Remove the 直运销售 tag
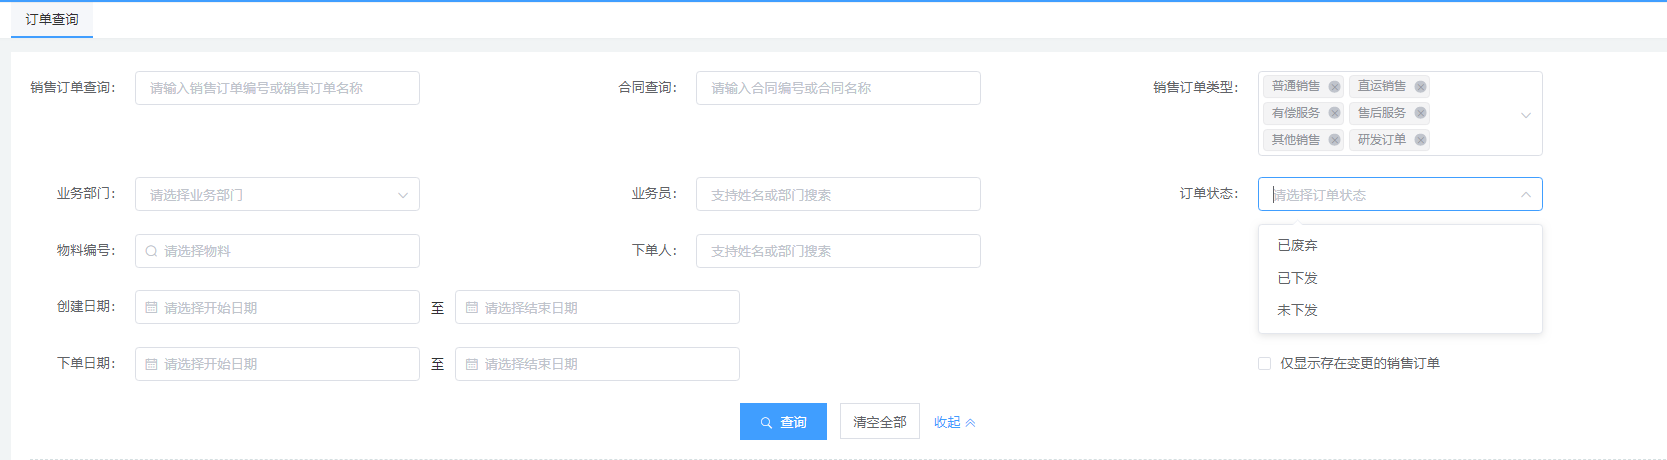The height and width of the screenshot is (460, 1667). click(x=1420, y=87)
